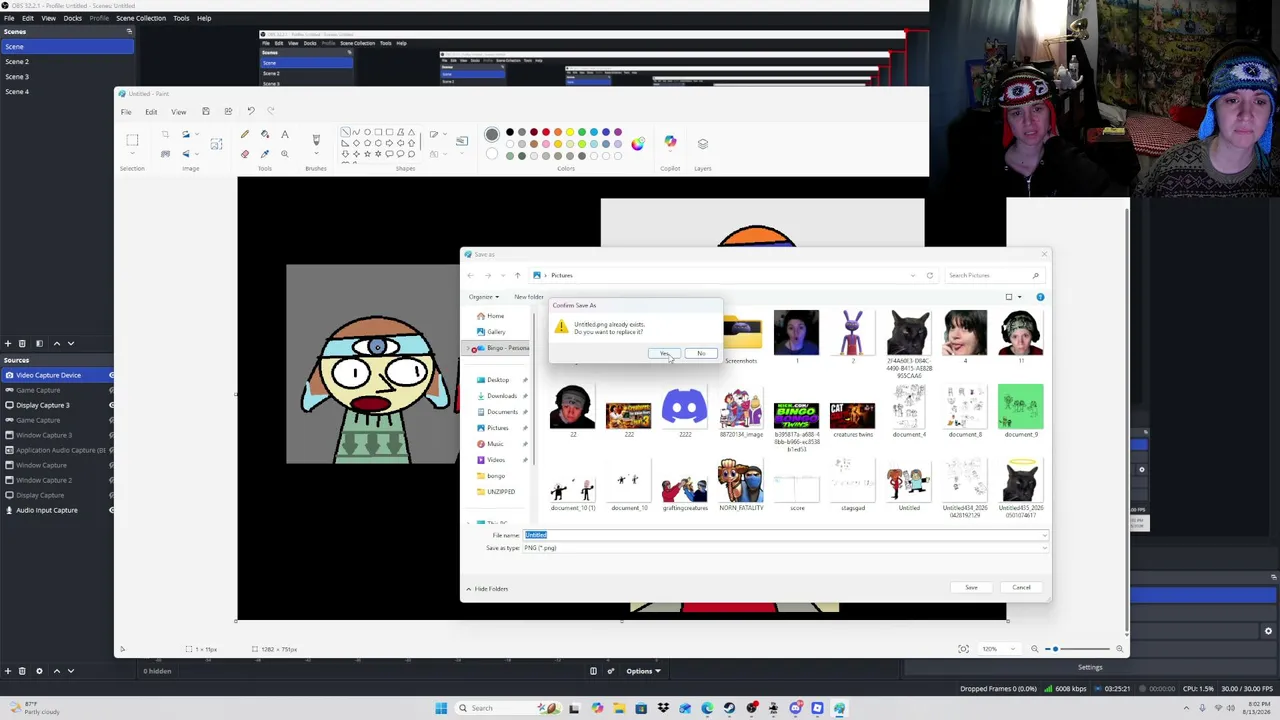The width and height of the screenshot is (1280, 720).
Task: Open Copilot in the Paint ribbon
Action: (x=670, y=143)
